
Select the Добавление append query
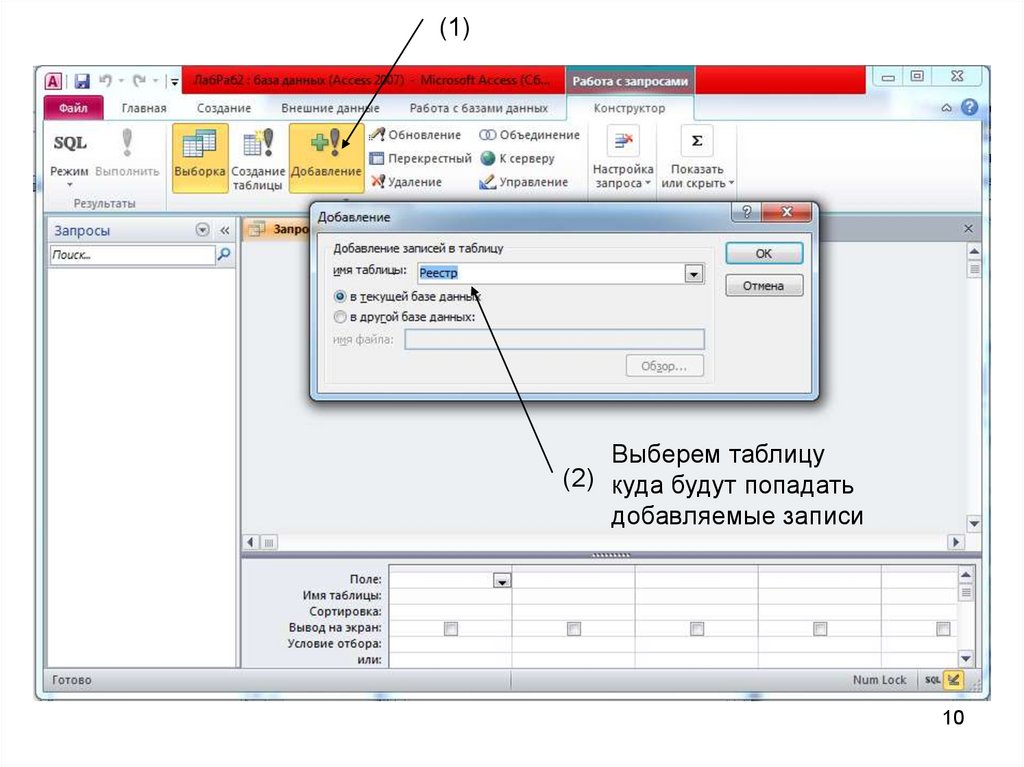326,157
